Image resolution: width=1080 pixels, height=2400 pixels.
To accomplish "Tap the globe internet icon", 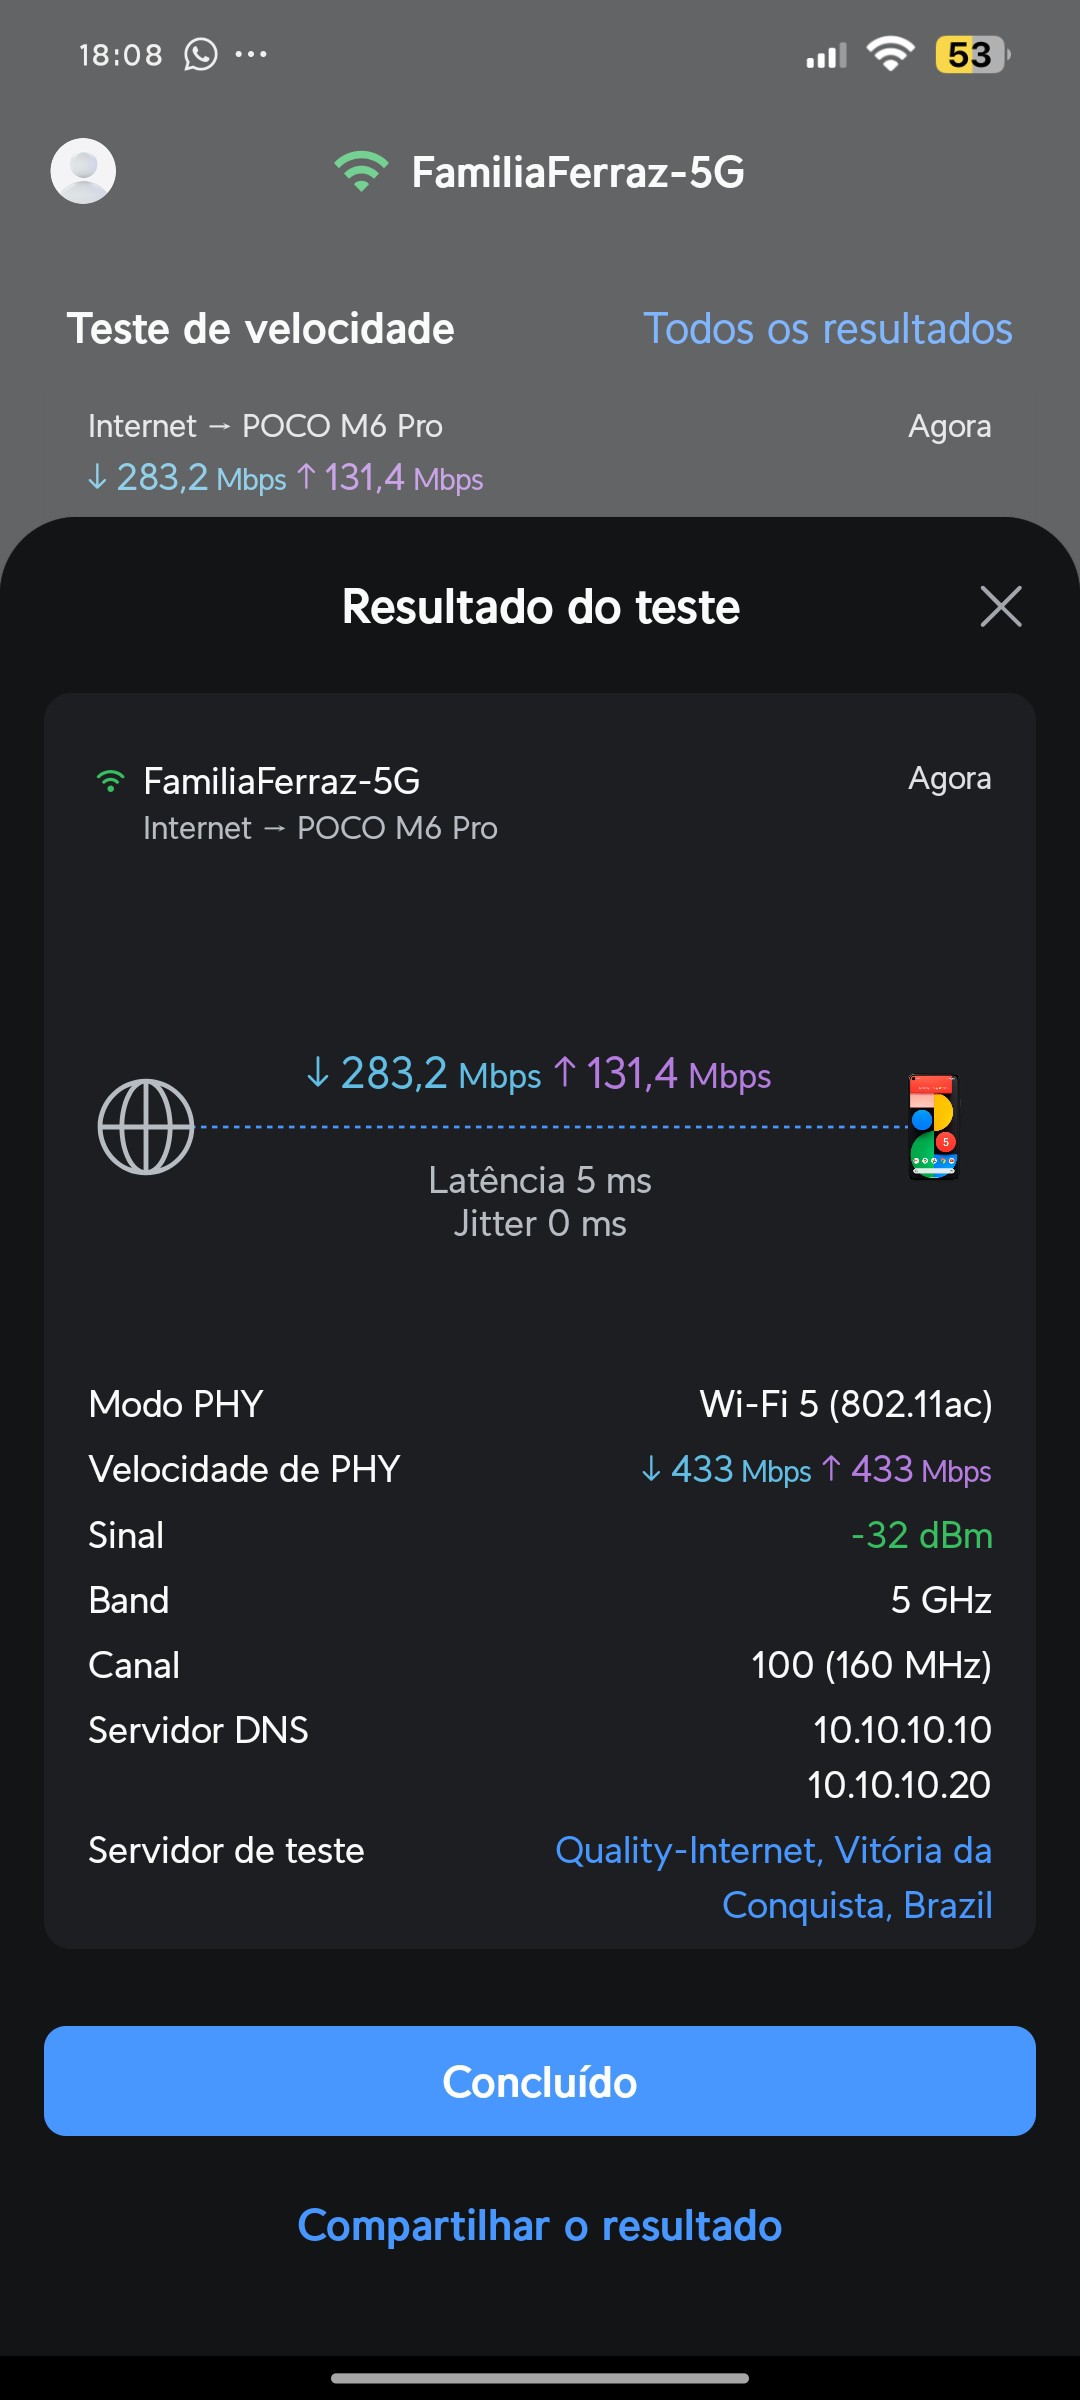I will pos(146,1127).
